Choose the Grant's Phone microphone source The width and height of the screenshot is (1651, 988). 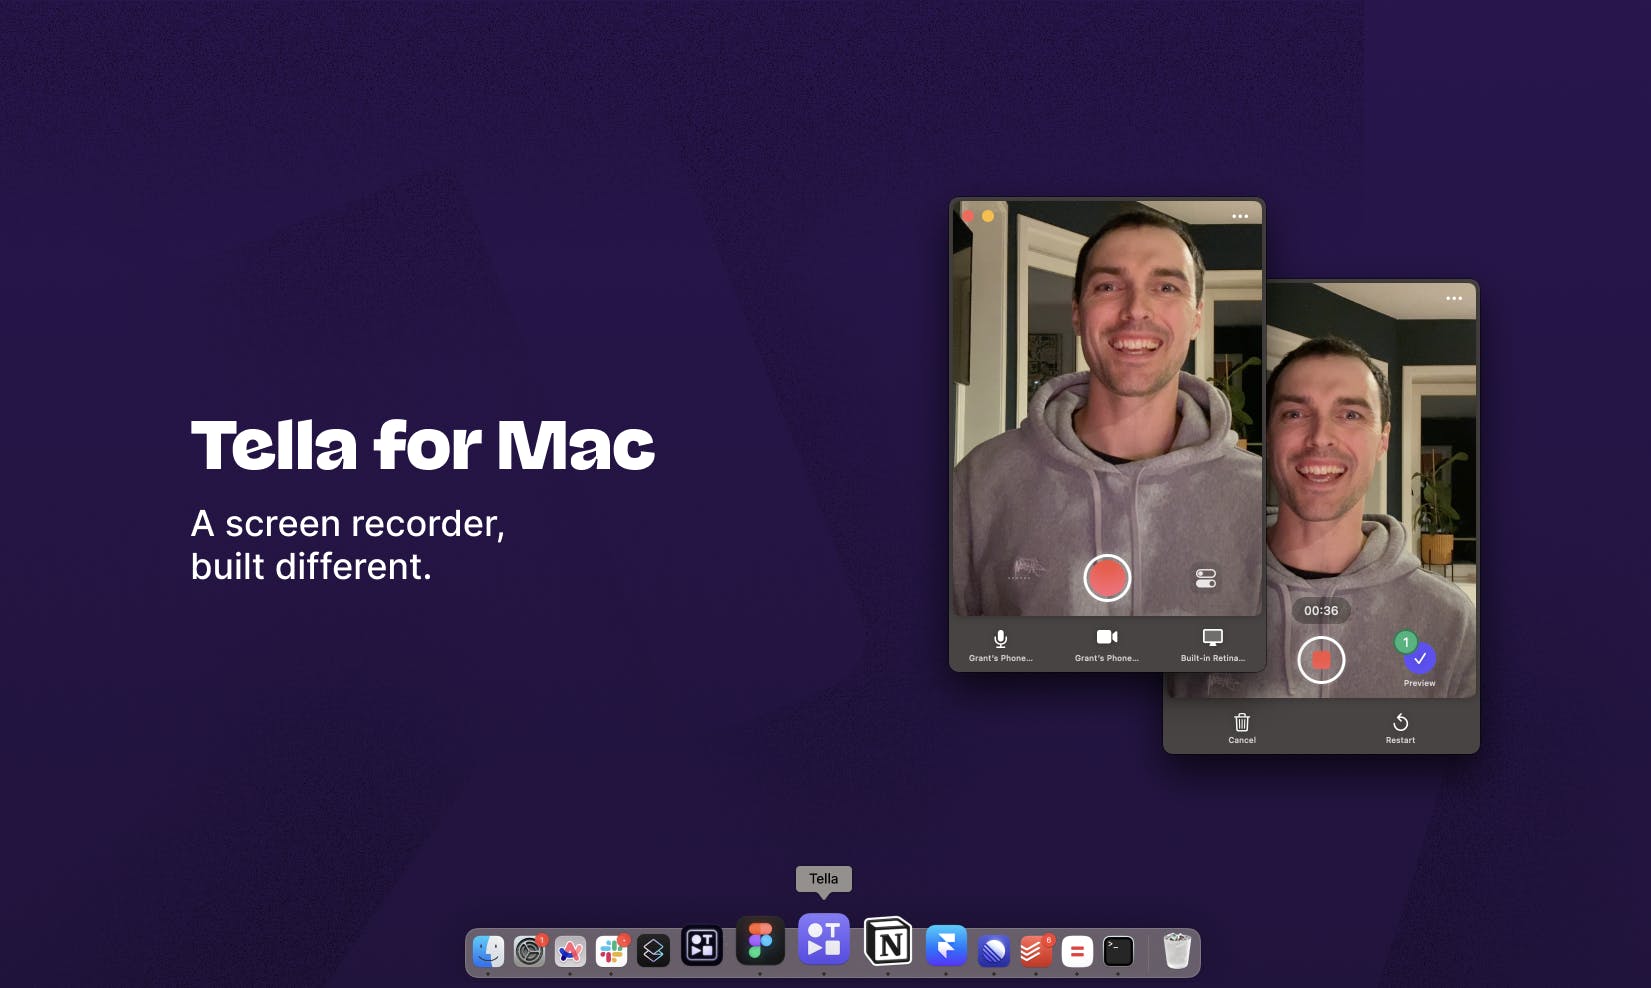coord(1000,645)
